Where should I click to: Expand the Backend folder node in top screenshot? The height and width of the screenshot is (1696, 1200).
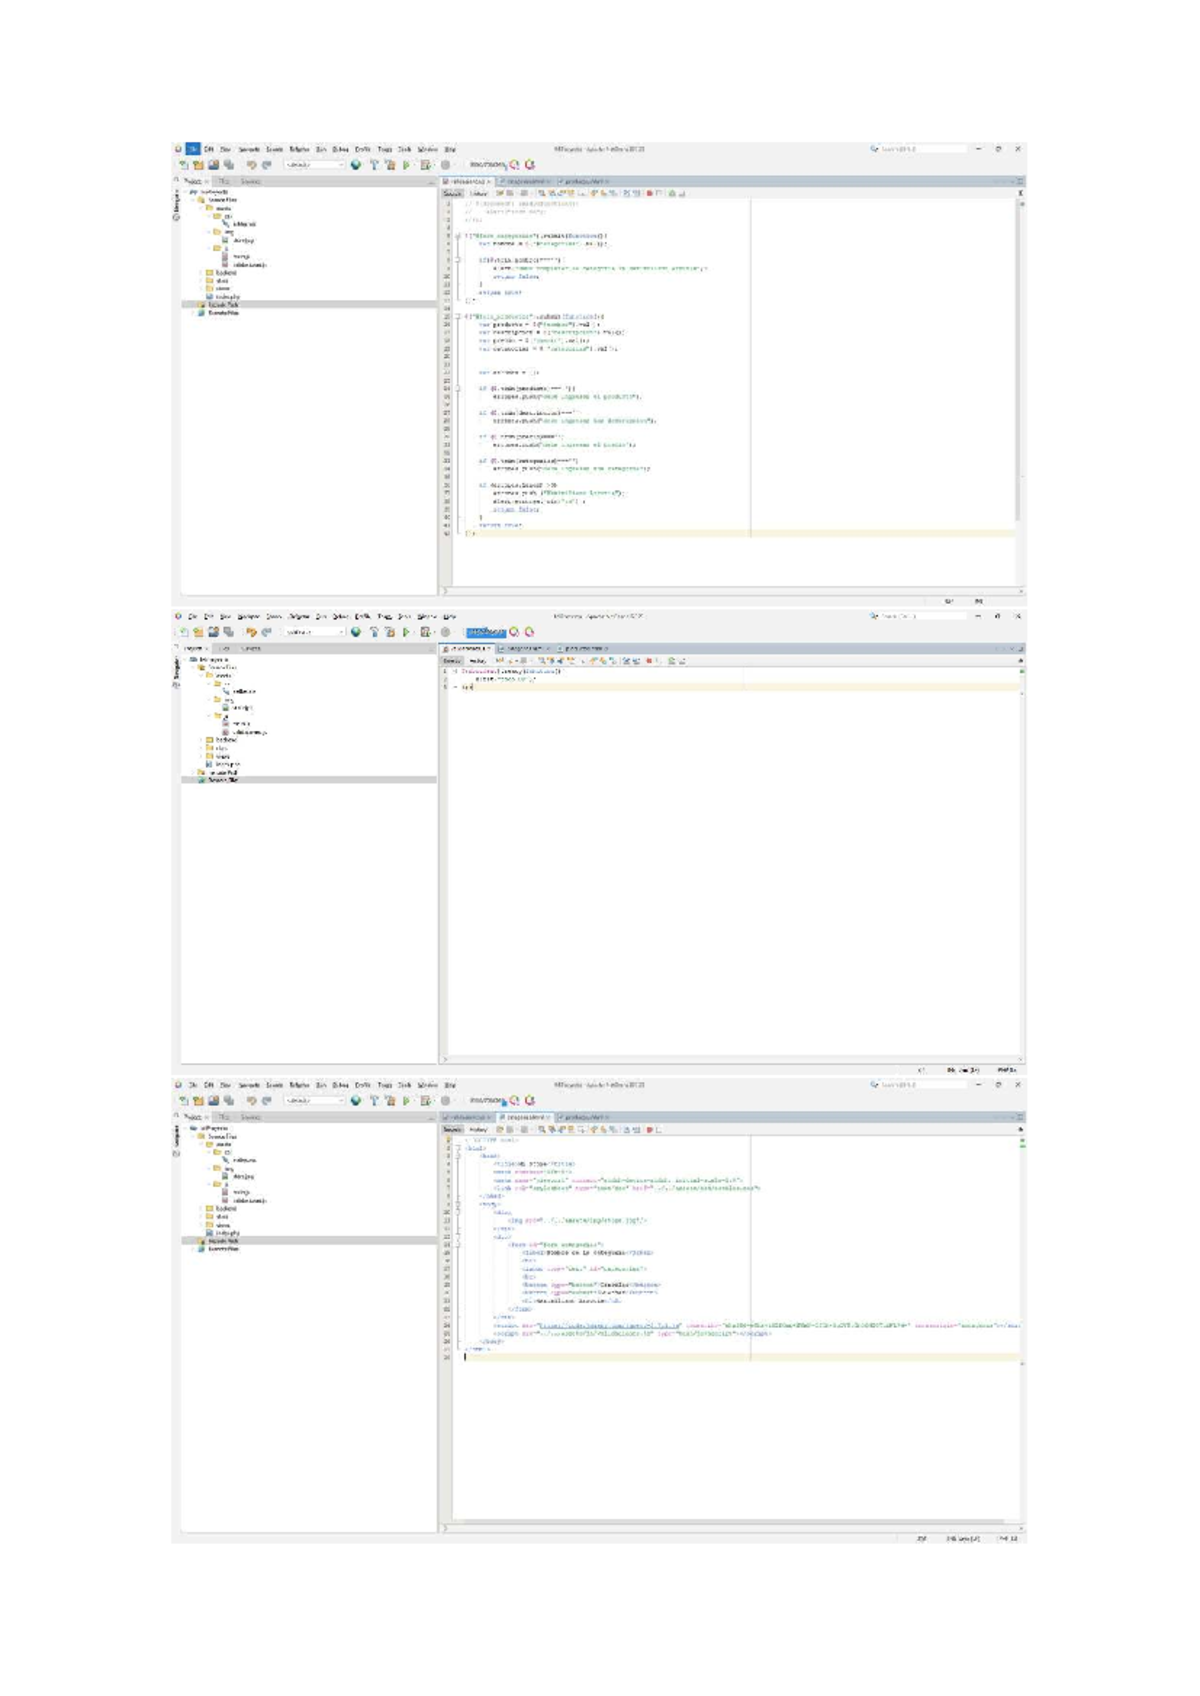(x=201, y=272)
